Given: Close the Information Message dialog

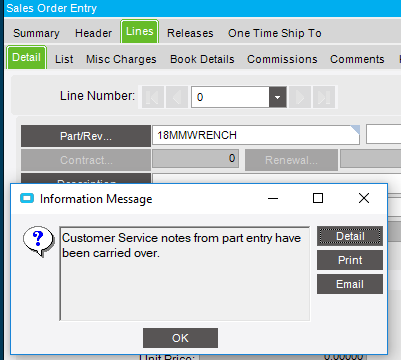Looking at the screenshot, I should tap(364, 198).
